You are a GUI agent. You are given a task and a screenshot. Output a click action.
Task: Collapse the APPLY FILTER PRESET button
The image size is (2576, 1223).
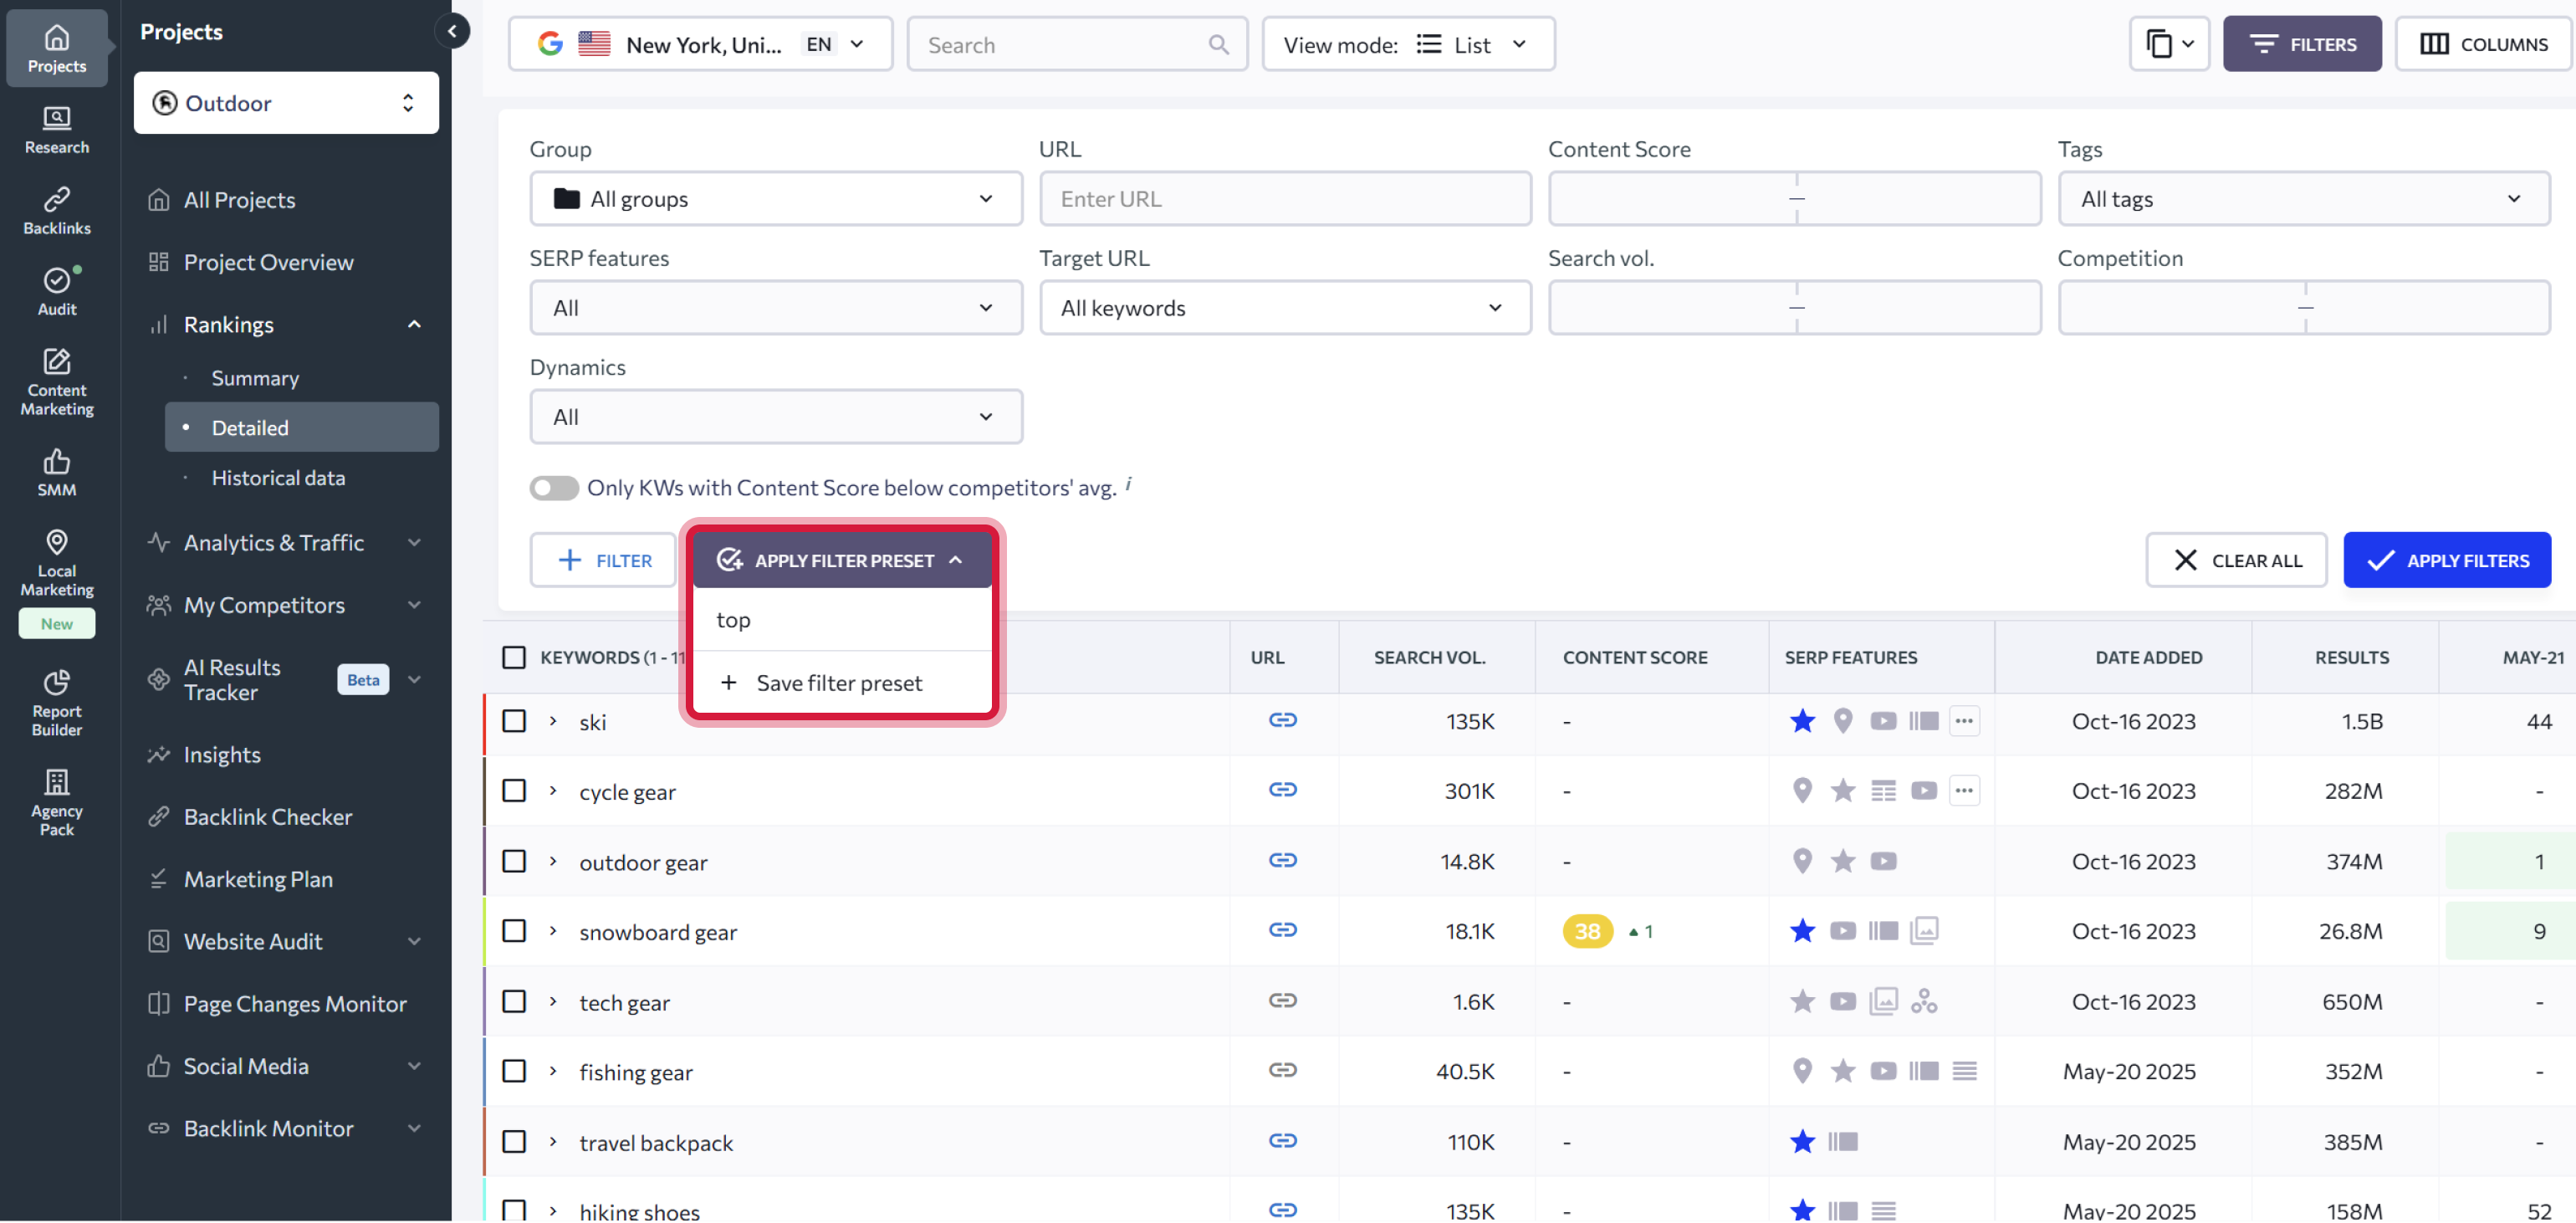pos(841,560)
